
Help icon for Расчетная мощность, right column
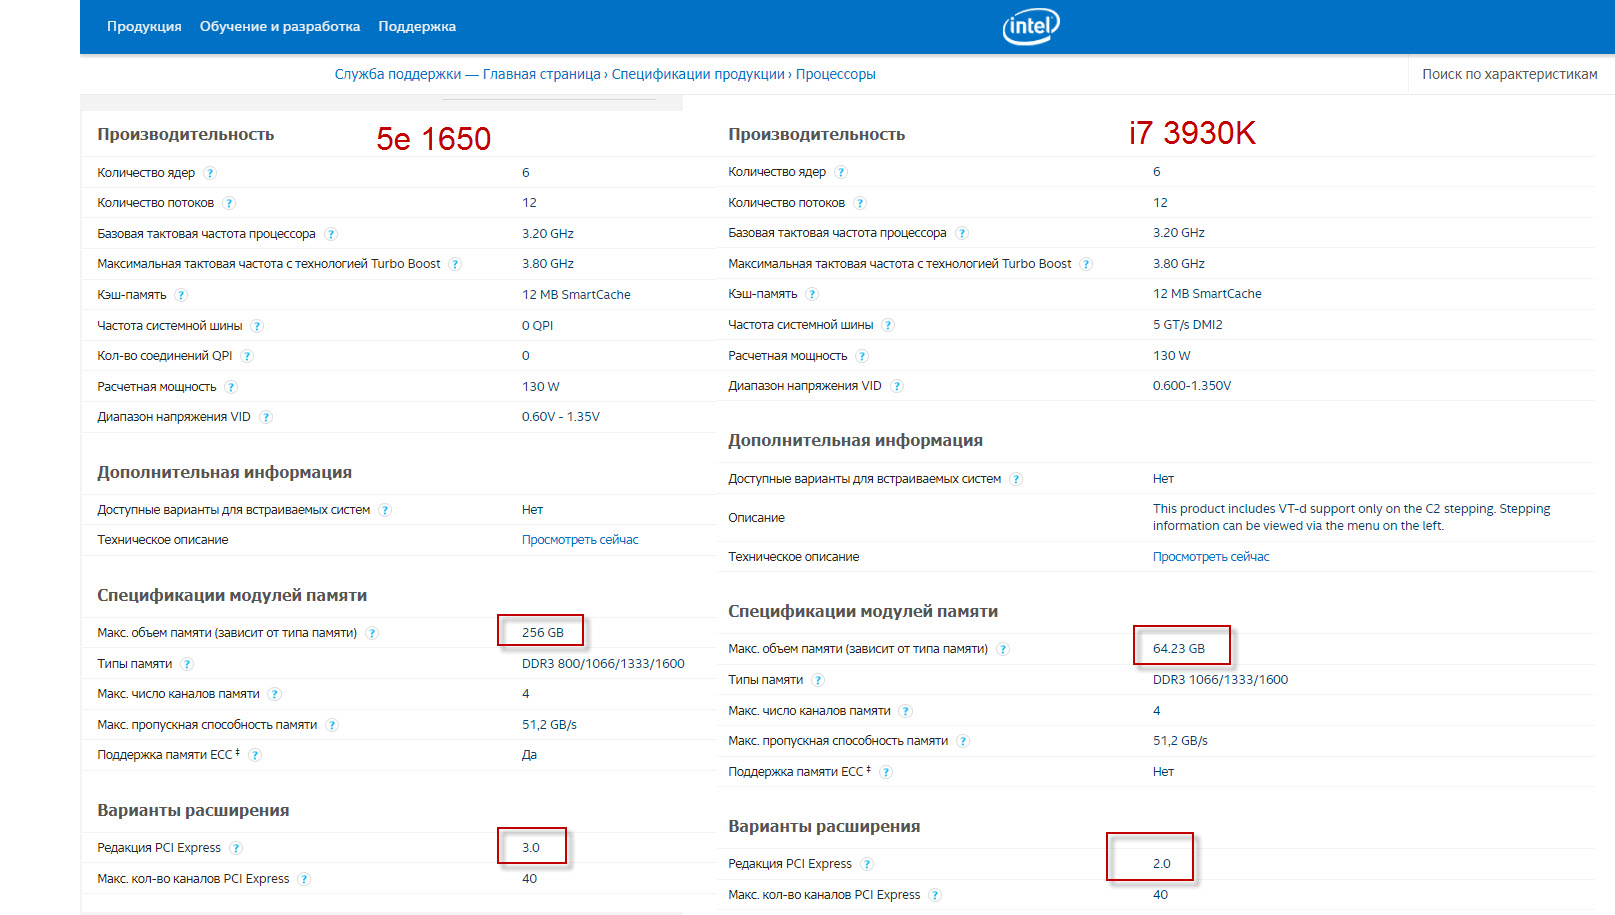(862, 356)
